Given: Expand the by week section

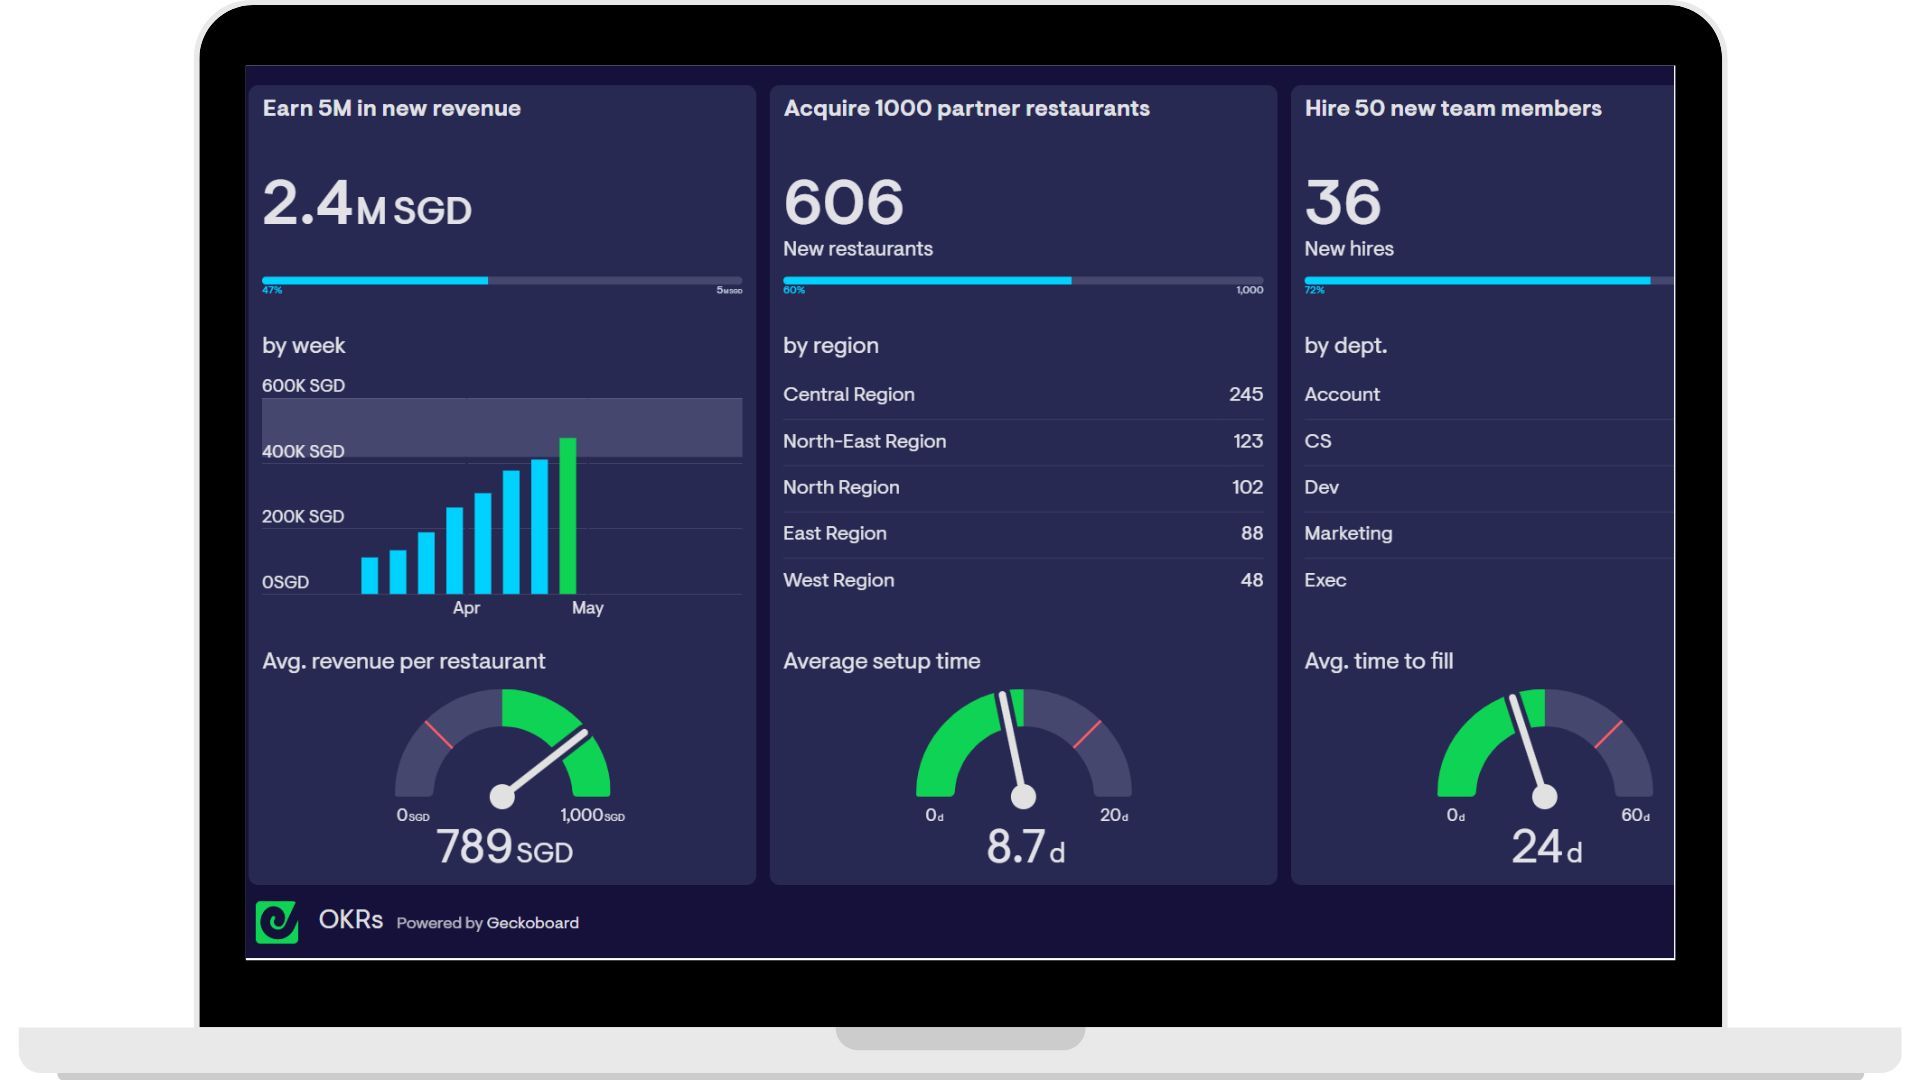Looking at the screenshot, I should click(x=303, y=345).
